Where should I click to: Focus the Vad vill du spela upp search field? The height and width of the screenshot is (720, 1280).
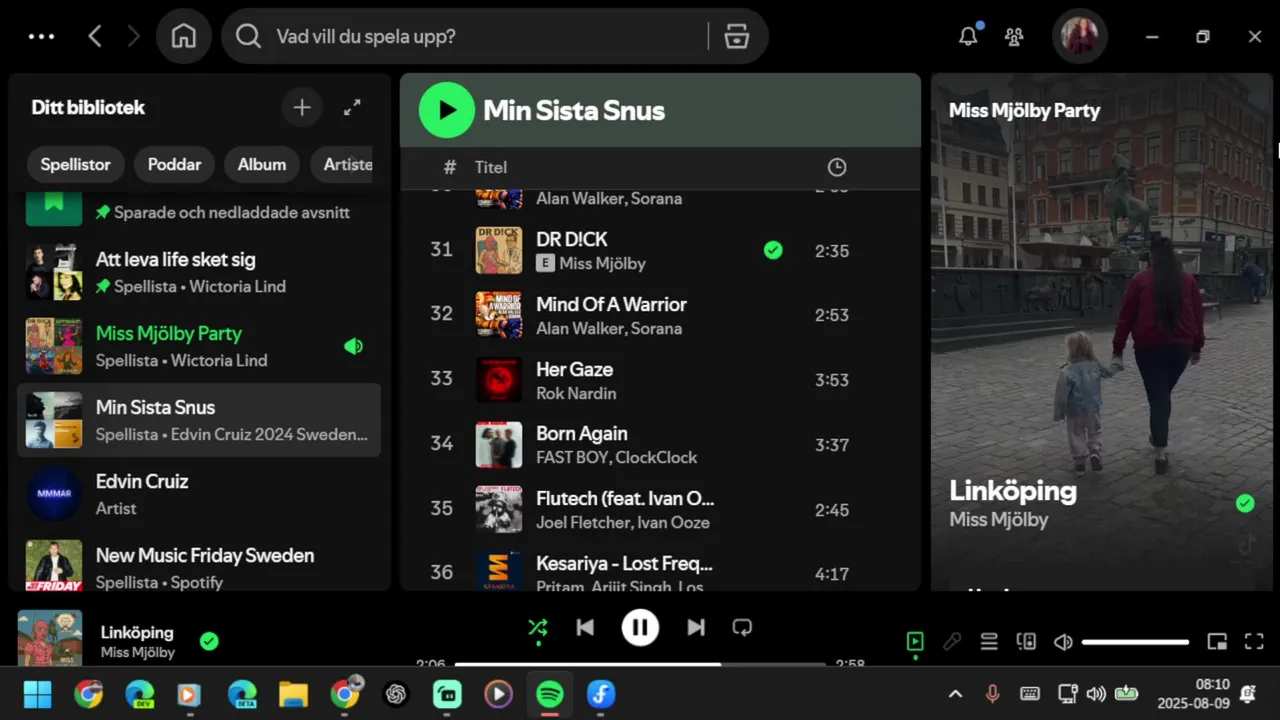(x=490, y=37)
